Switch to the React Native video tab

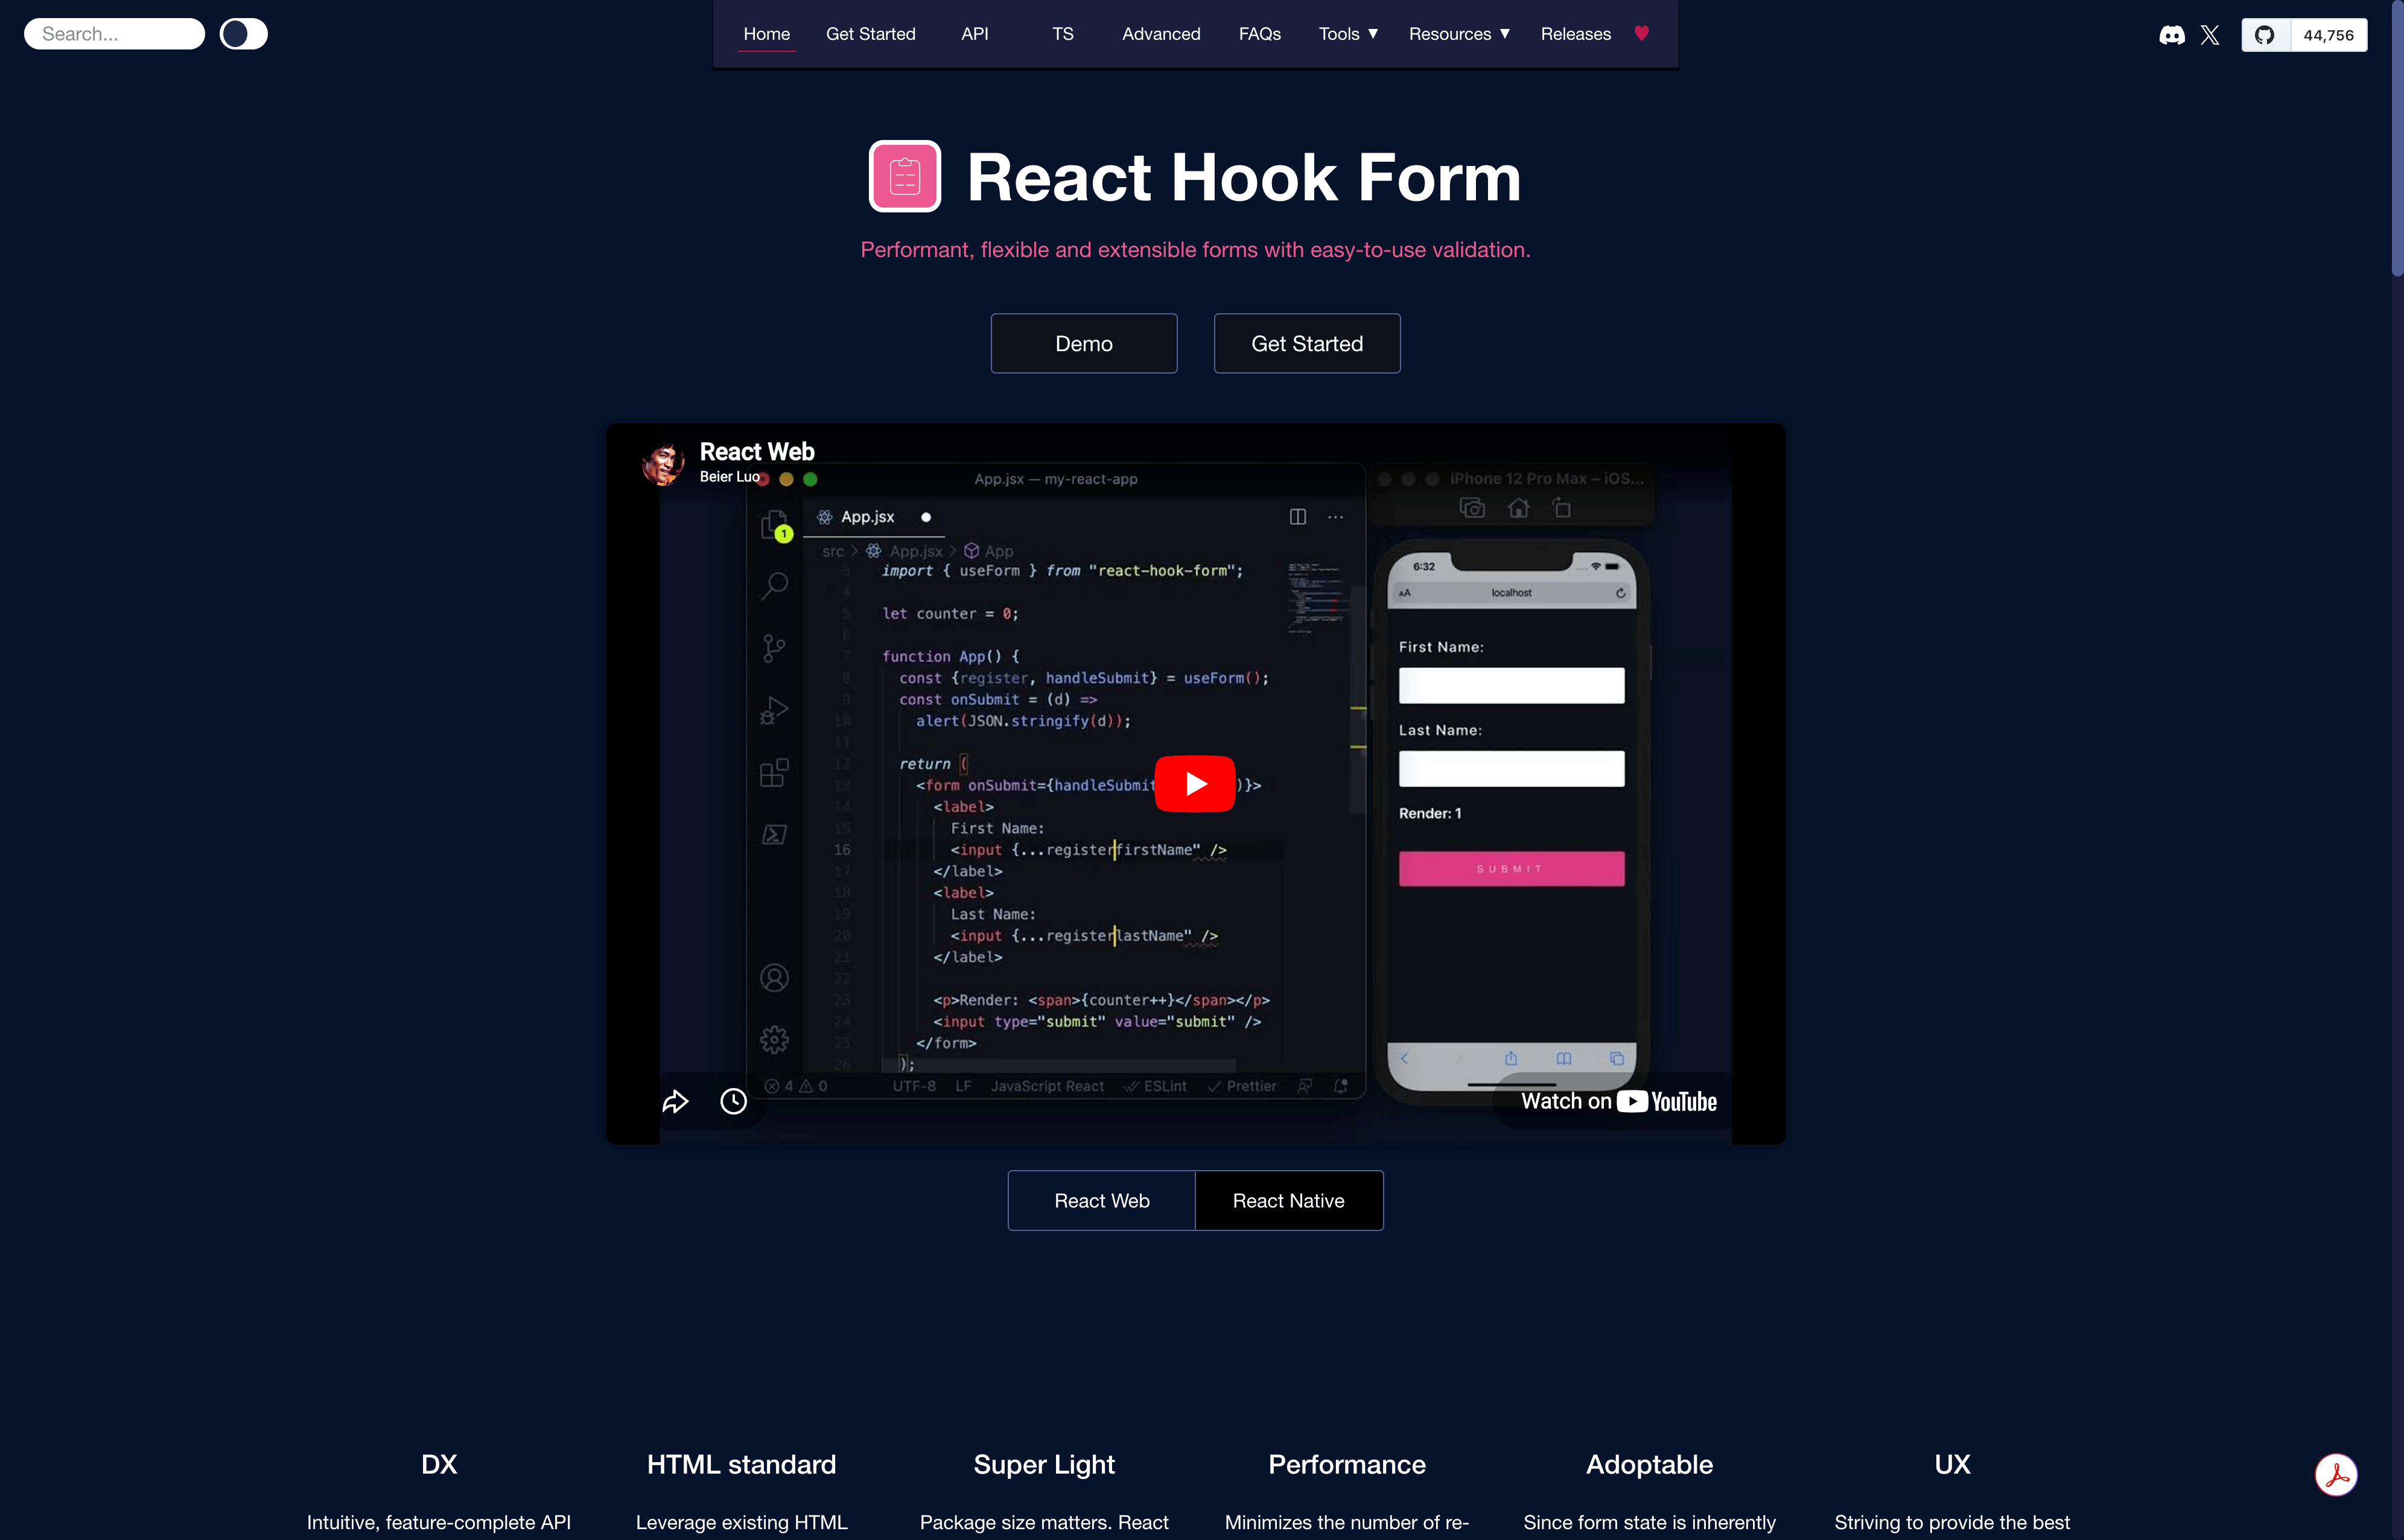coord(1289,1200)
